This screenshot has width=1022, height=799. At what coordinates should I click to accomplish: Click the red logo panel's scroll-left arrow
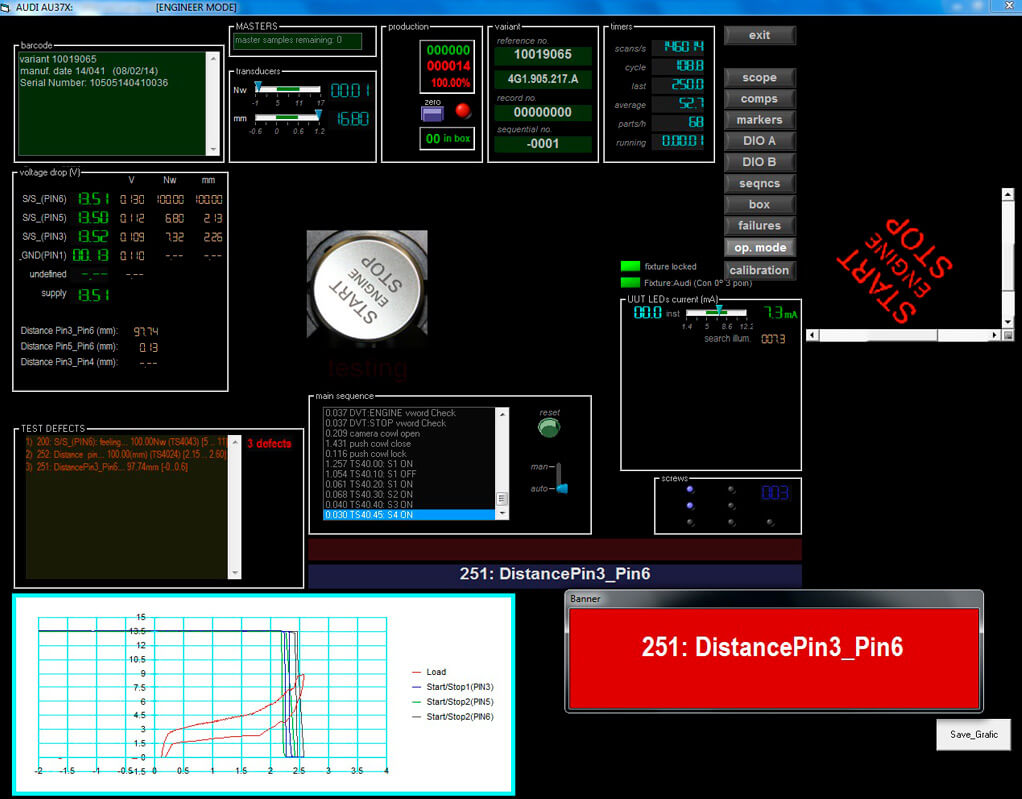812,335
